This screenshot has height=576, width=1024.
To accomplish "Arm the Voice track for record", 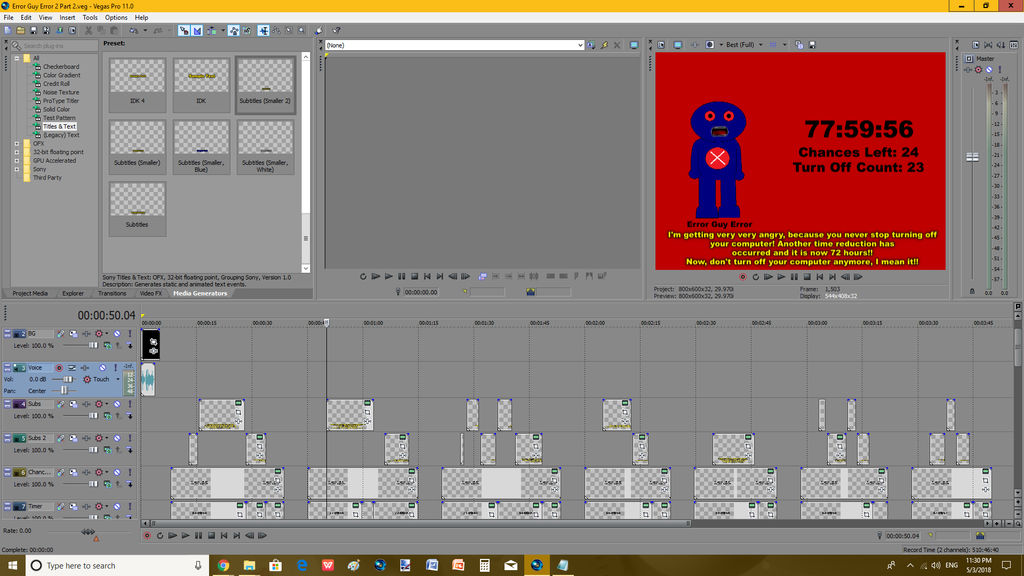I will pos(59,368).
